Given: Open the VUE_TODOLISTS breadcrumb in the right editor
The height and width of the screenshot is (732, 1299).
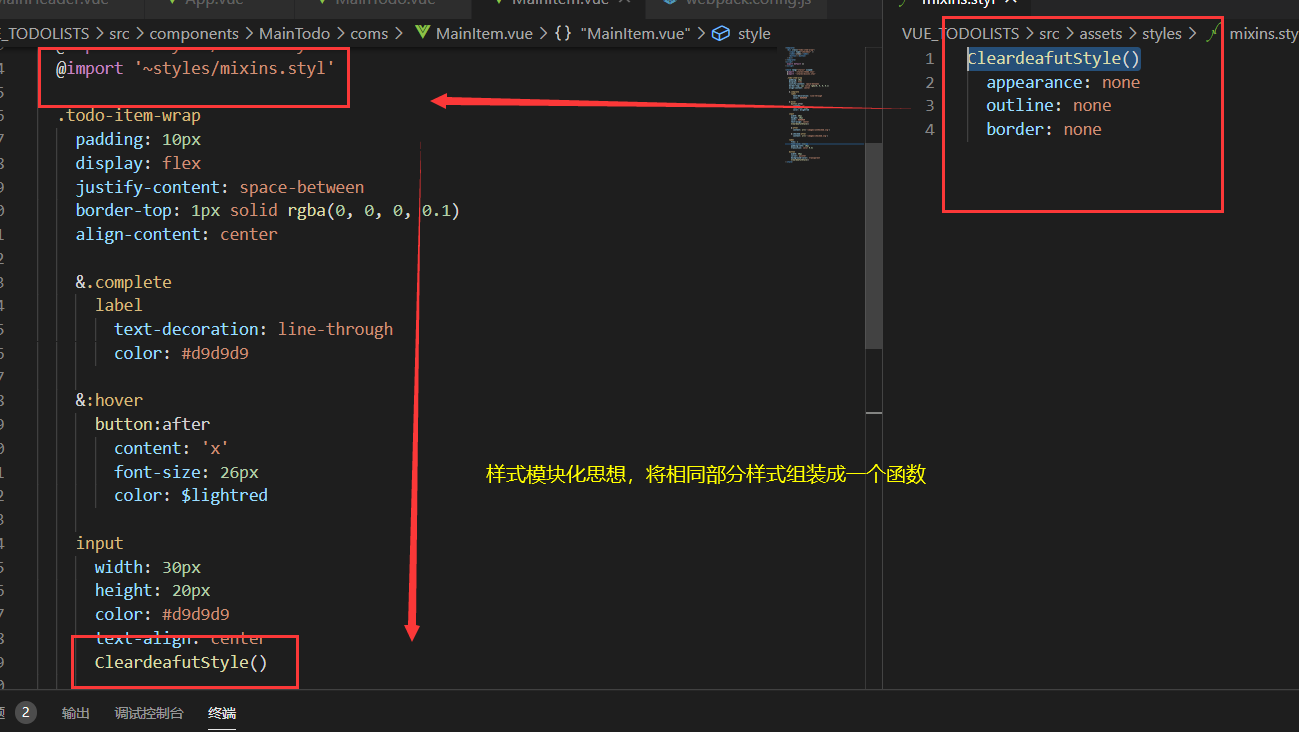Looking at the screenshot, I should point(960,34).
